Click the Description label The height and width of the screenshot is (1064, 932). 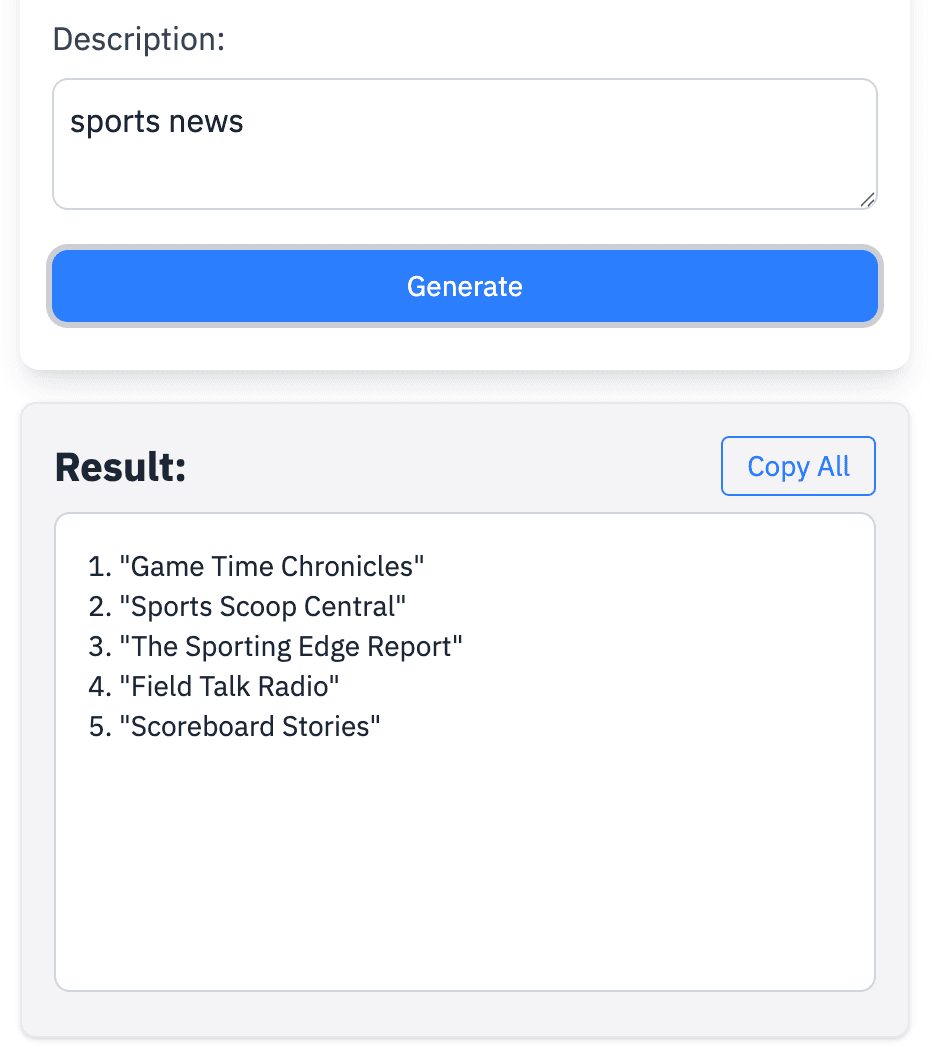click(139, 39)
